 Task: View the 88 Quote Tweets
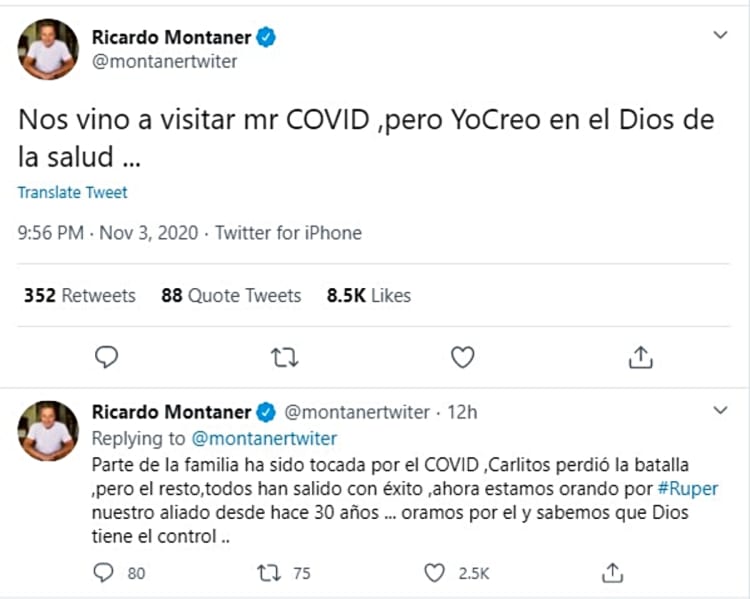coord(231,295)
